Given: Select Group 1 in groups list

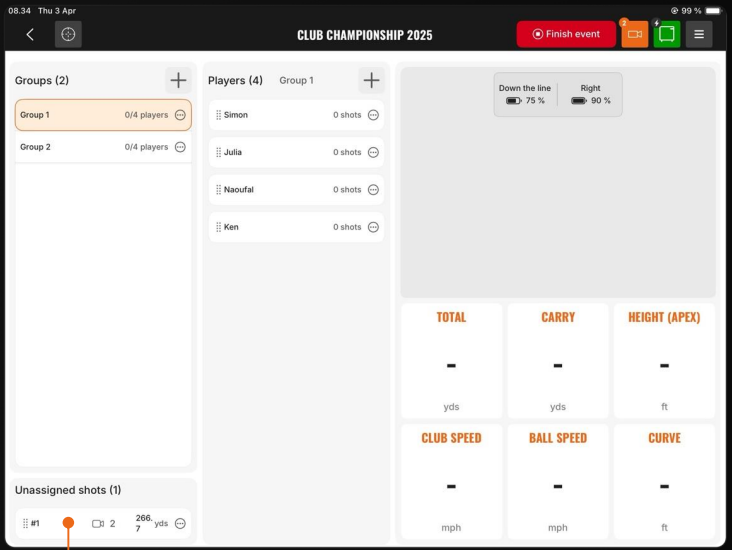Looking at the screenshot, I should (103, 115).
